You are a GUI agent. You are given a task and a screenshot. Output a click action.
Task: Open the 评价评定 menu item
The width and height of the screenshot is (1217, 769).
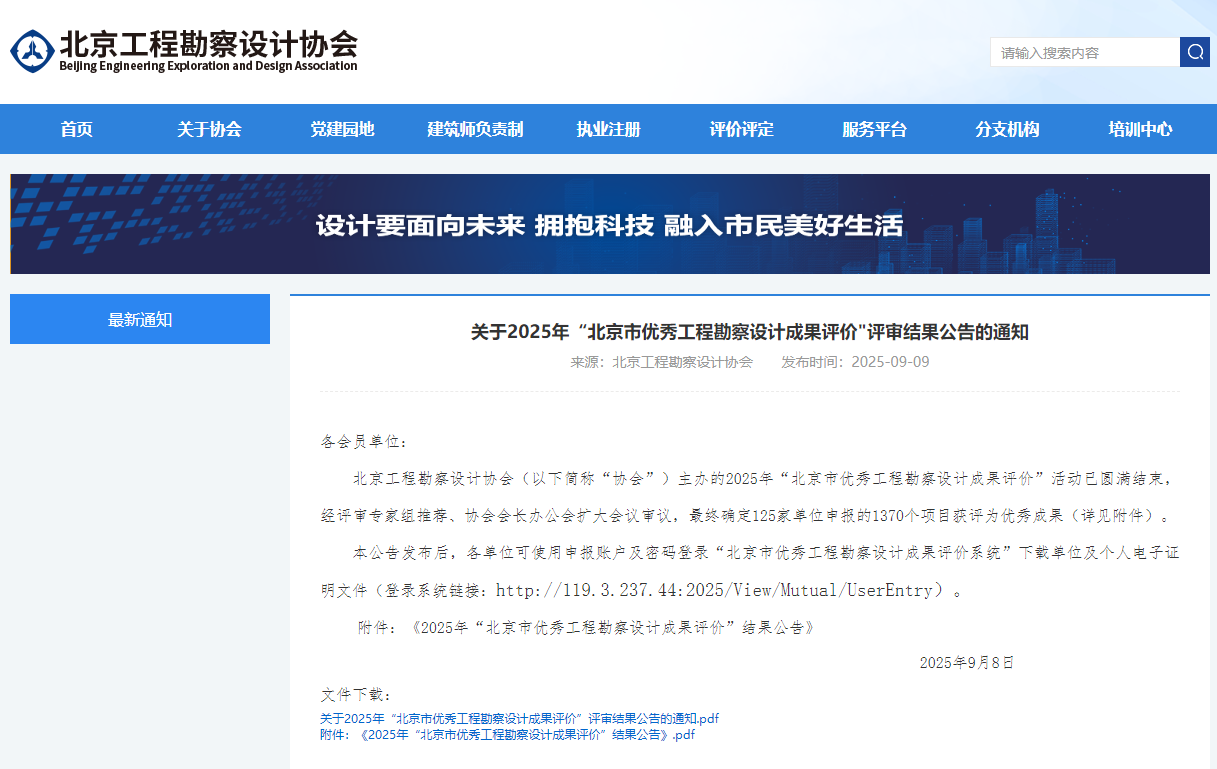click(x=741, y=129)
